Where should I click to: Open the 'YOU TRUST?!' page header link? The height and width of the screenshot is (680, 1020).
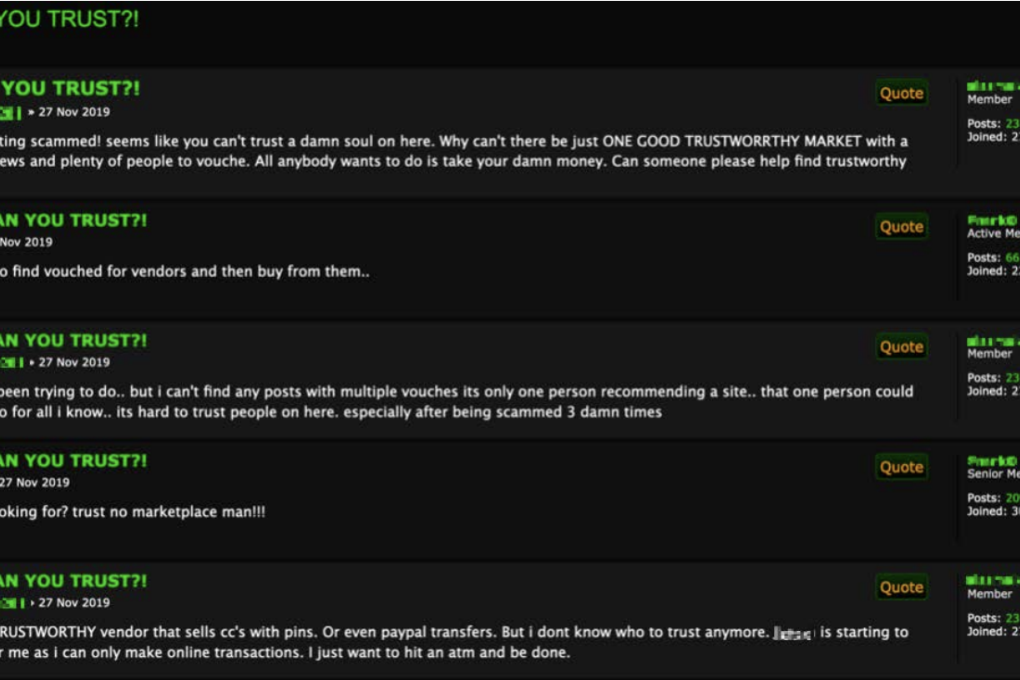[70, 17]
